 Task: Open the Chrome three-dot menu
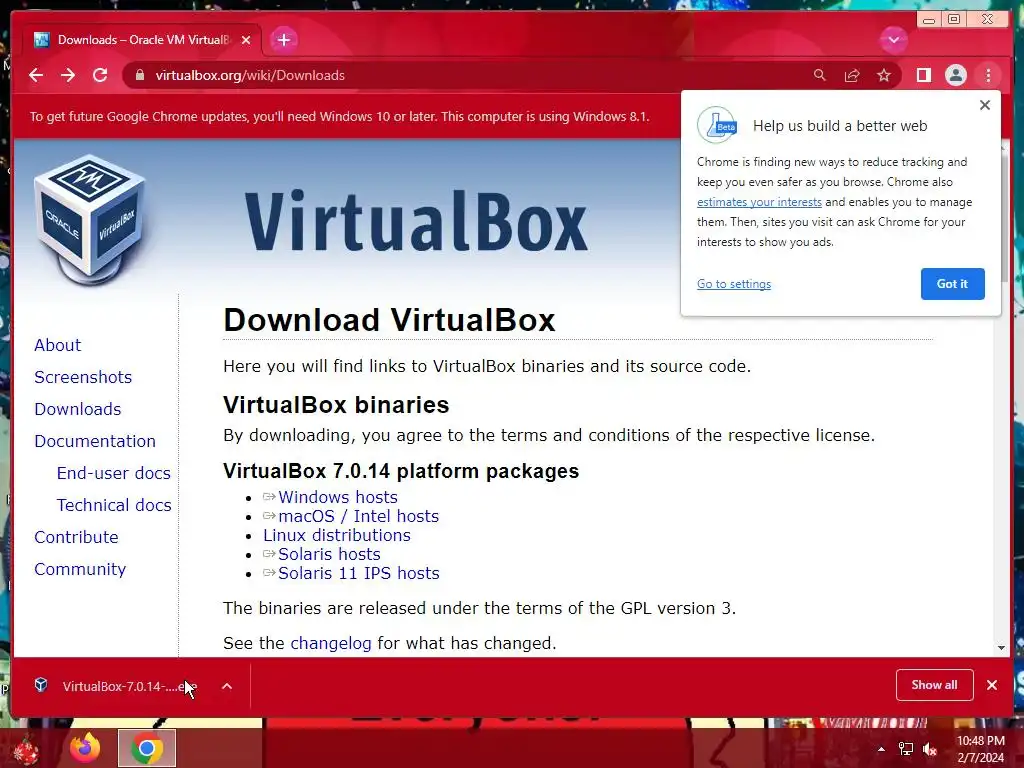(988, 75)
